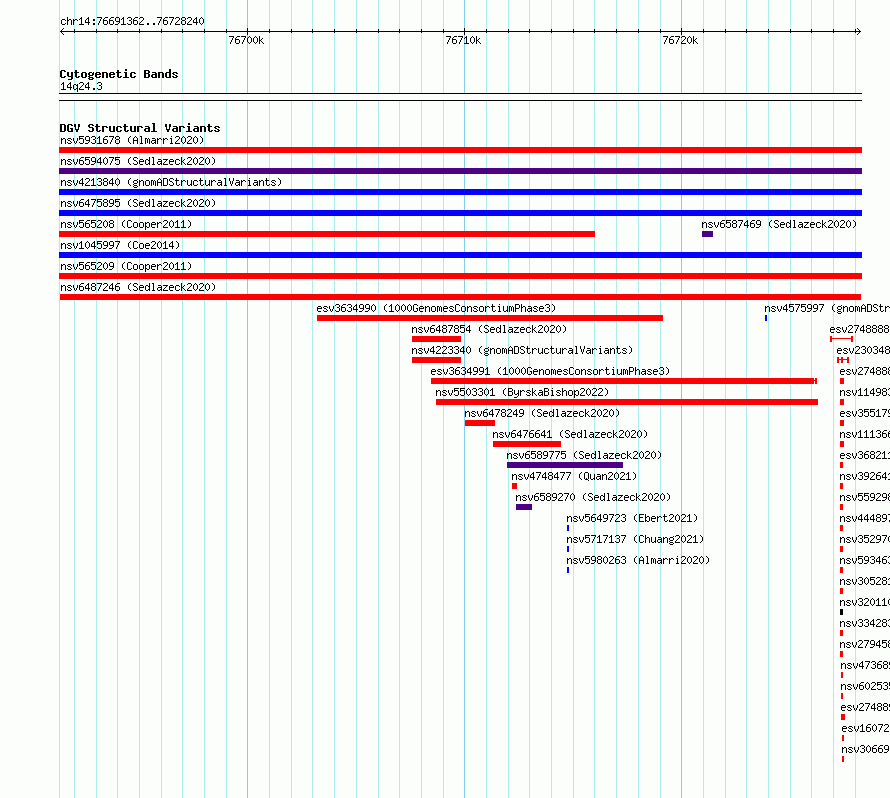Image resolution: width=890 pixels, height=798 pixels.
Task: Click the Cytogenetic Bands track title
Action: click(x=119, y=74)
